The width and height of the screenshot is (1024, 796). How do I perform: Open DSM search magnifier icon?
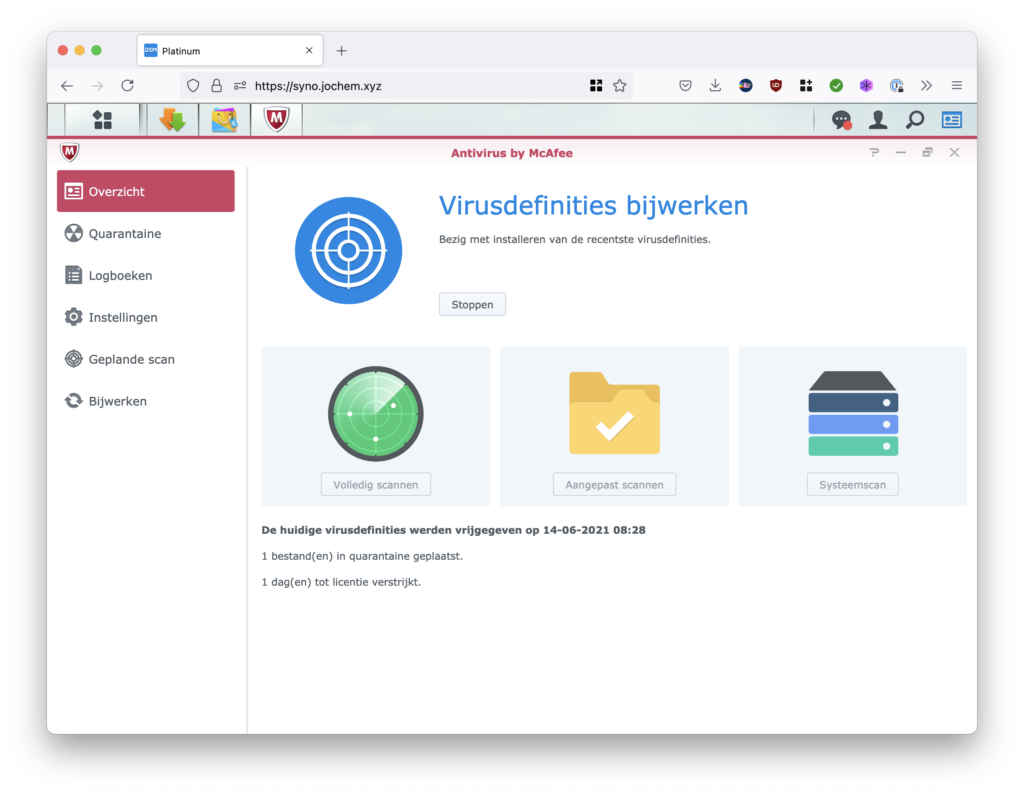tap(915, 119)
